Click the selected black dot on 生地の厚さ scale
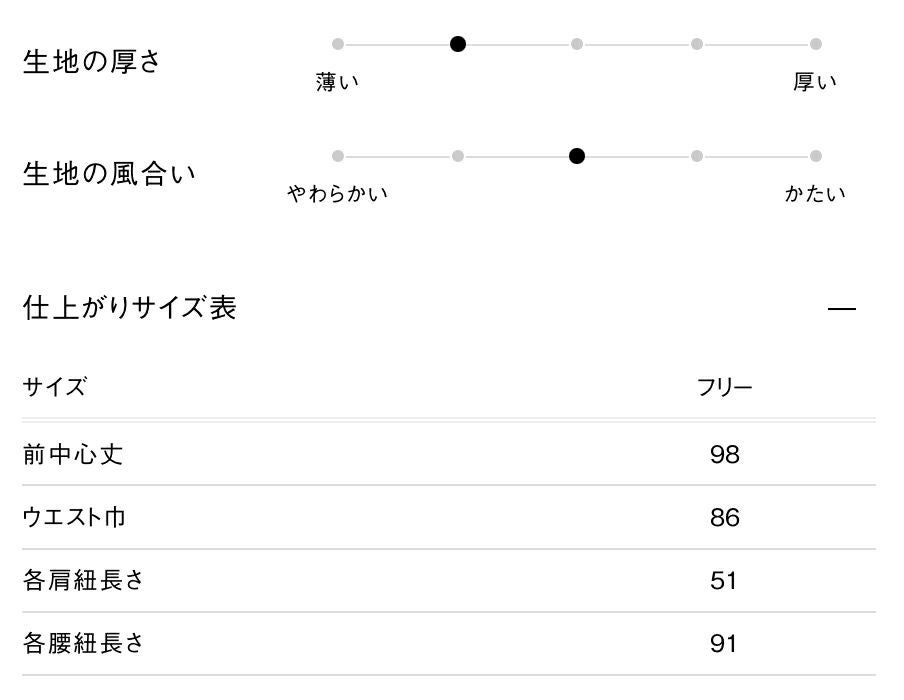 458,44
